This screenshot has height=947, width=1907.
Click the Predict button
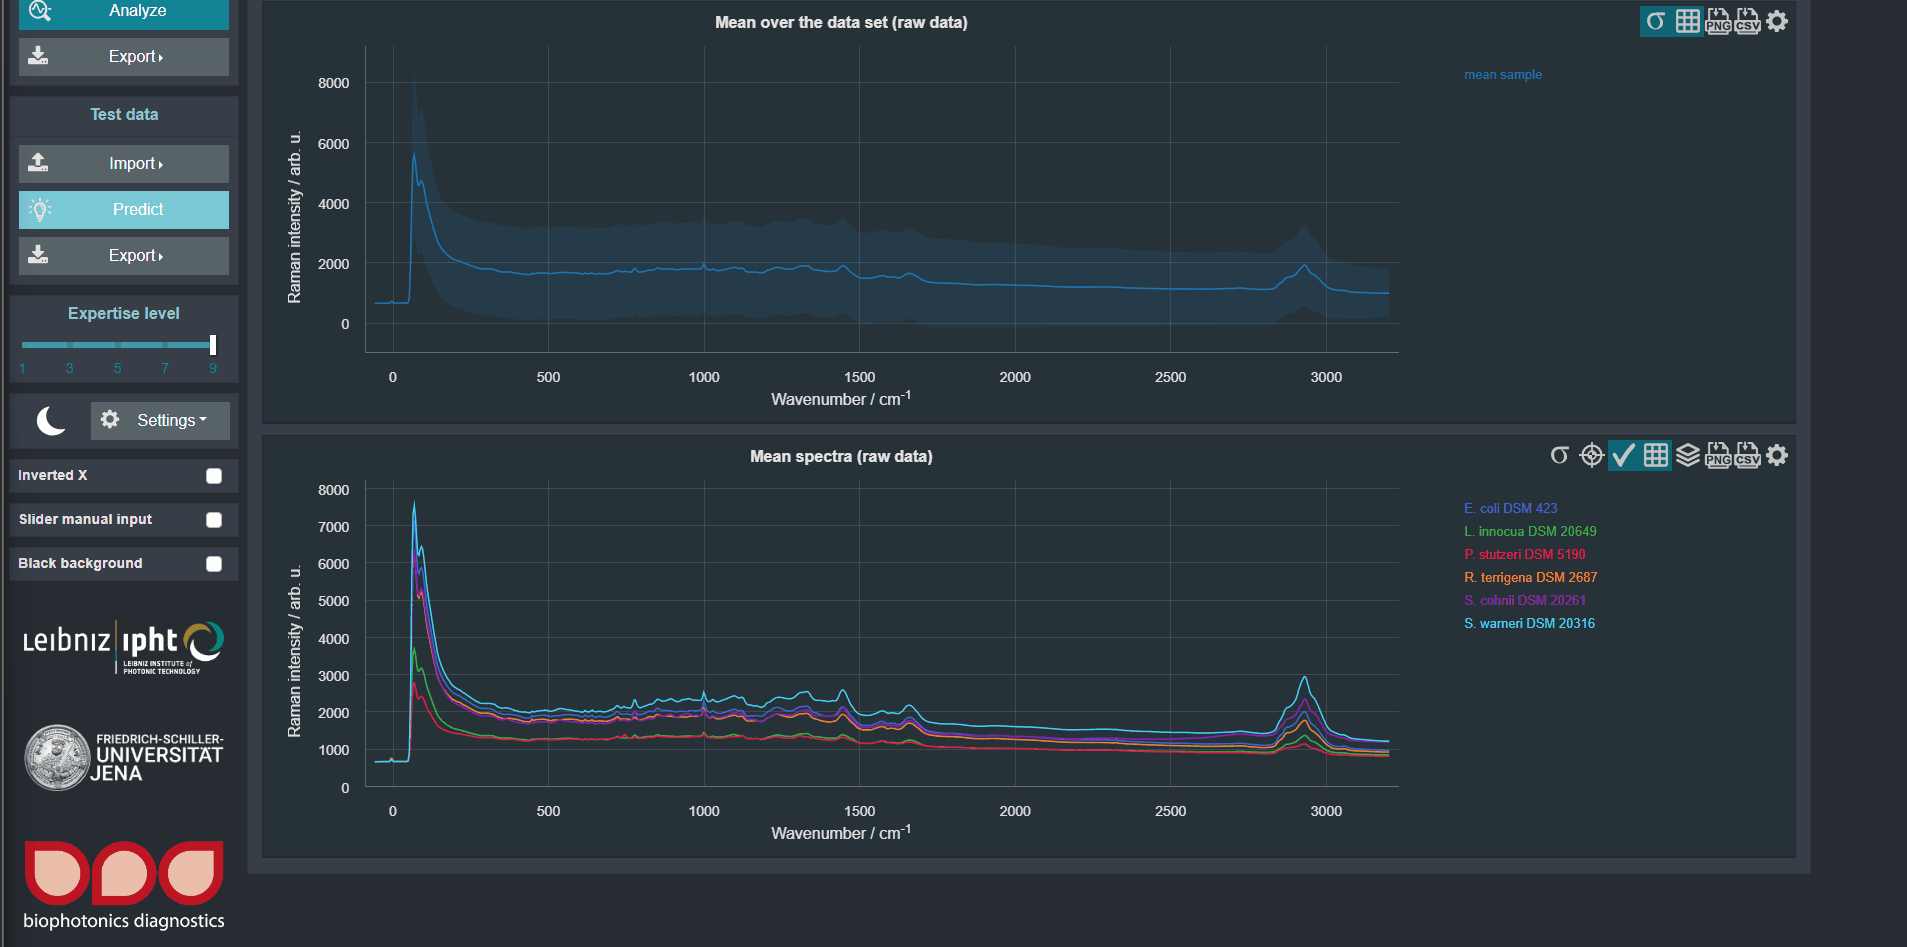pos(124,210)
